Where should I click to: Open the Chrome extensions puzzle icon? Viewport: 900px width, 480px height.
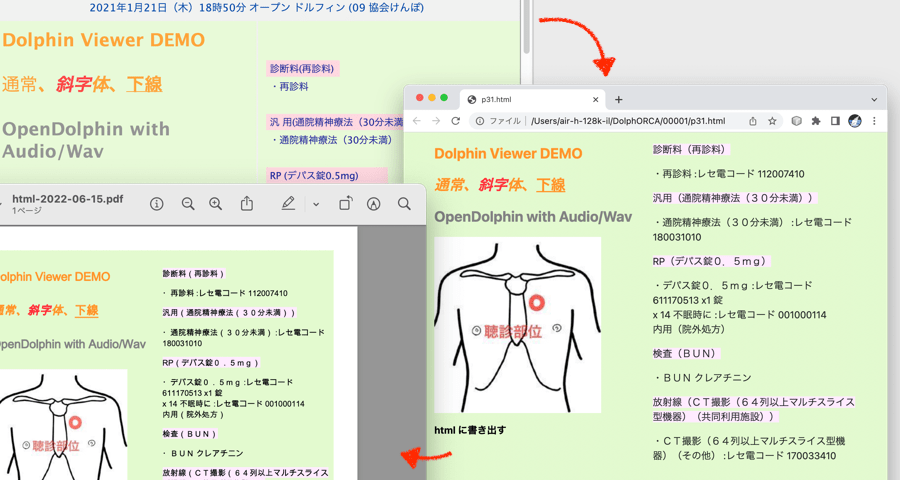pyautogui.click(x=816, y=121)
